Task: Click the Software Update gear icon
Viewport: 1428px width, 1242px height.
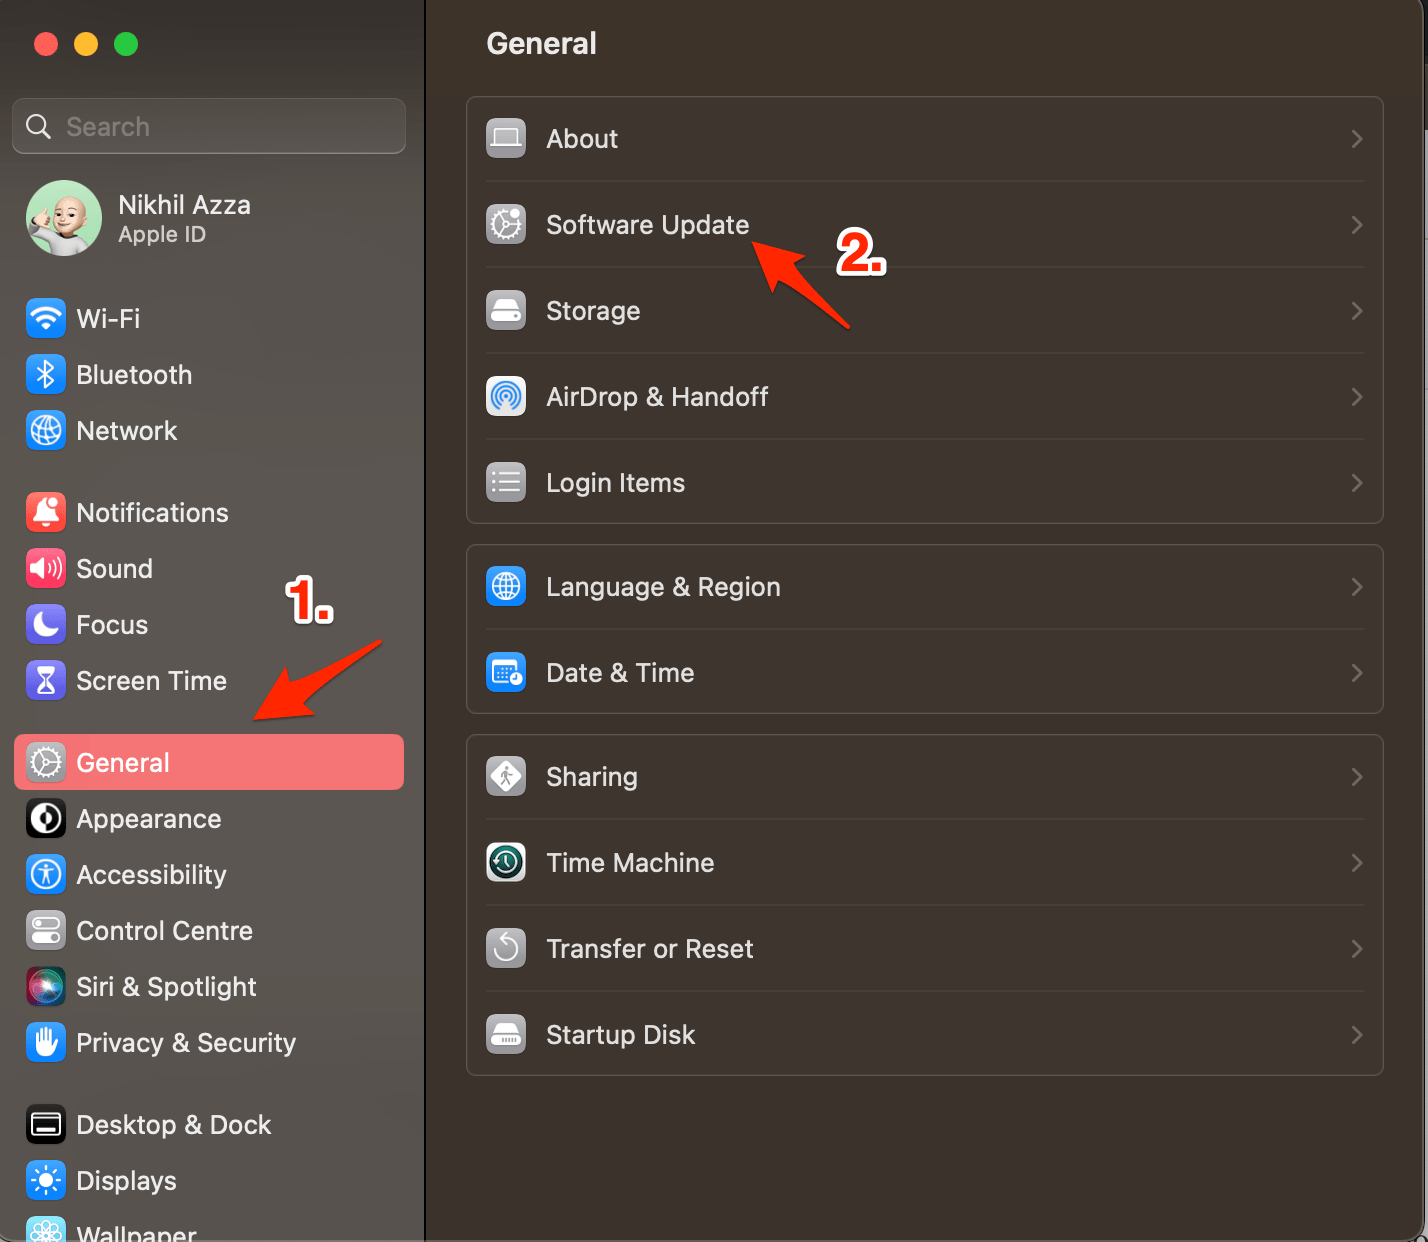Action: coord(506,225)
